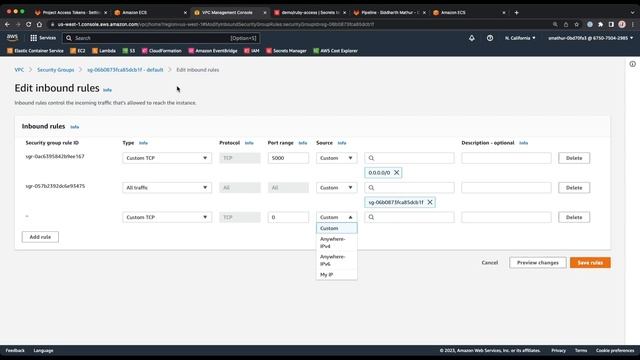Reload the page with the refresh icon
Viewport: 640px width, 360px height.
coord(28,24)
